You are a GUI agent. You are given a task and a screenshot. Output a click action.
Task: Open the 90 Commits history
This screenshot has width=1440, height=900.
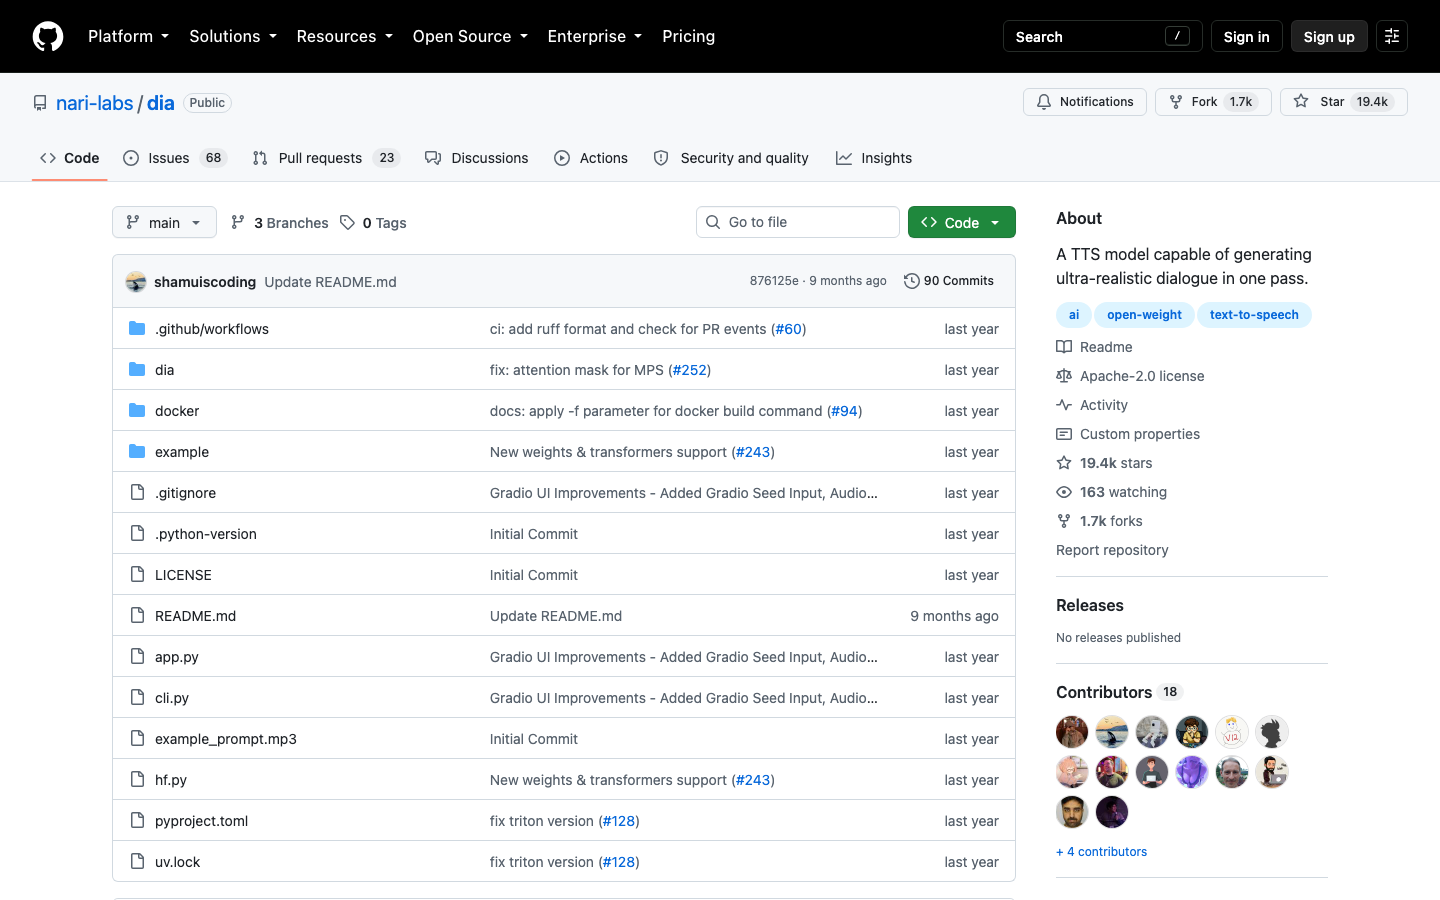[x=949, y=281]
